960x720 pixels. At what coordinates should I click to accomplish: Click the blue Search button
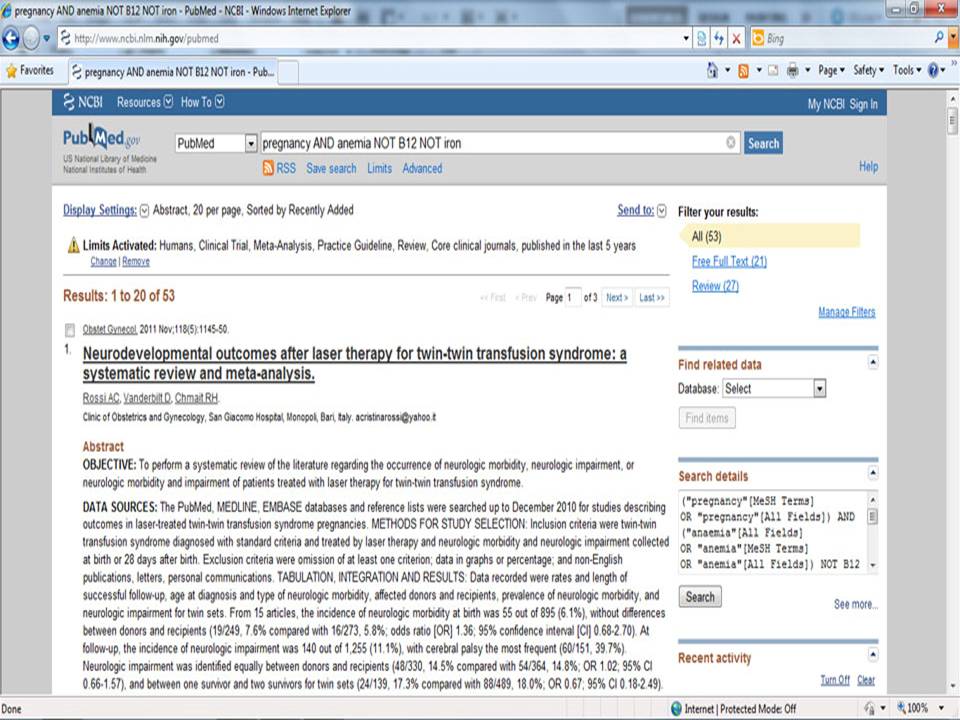pos(763,143)
